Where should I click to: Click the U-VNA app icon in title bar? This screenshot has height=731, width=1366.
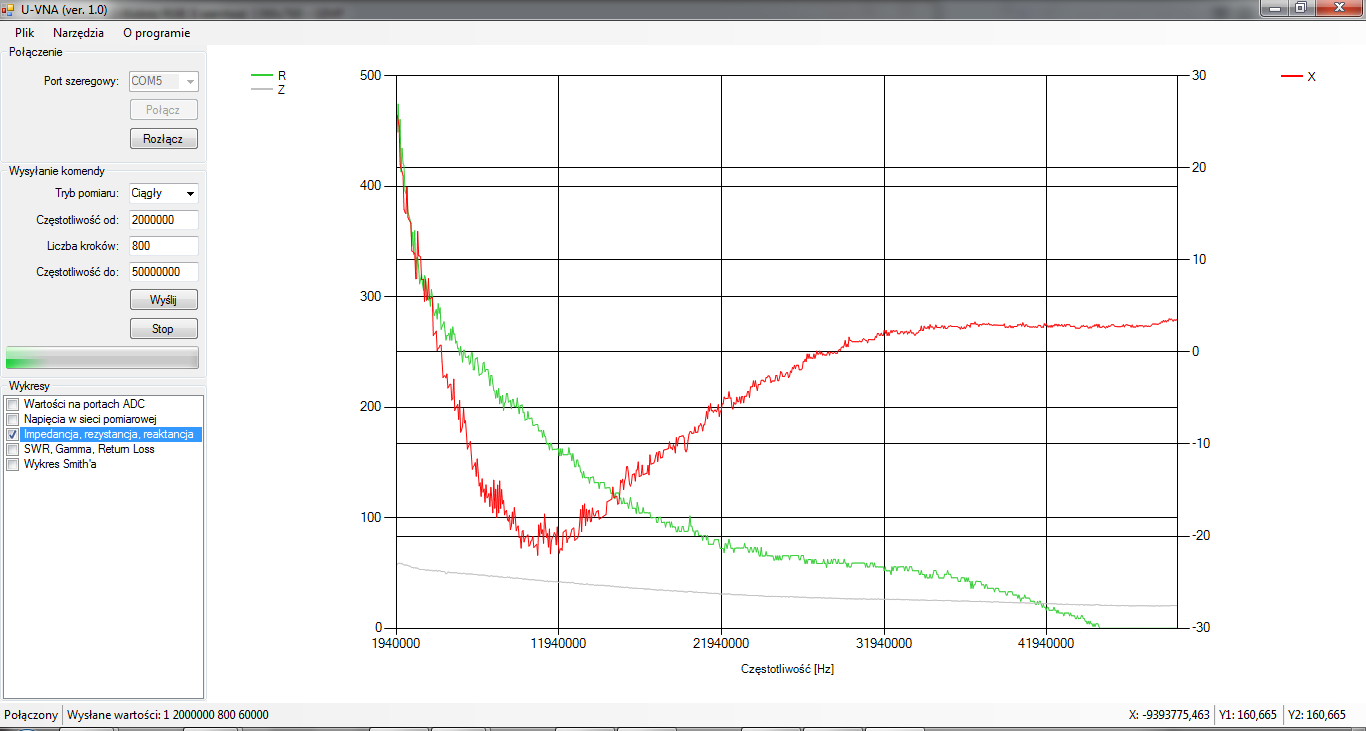pos(8,9)
